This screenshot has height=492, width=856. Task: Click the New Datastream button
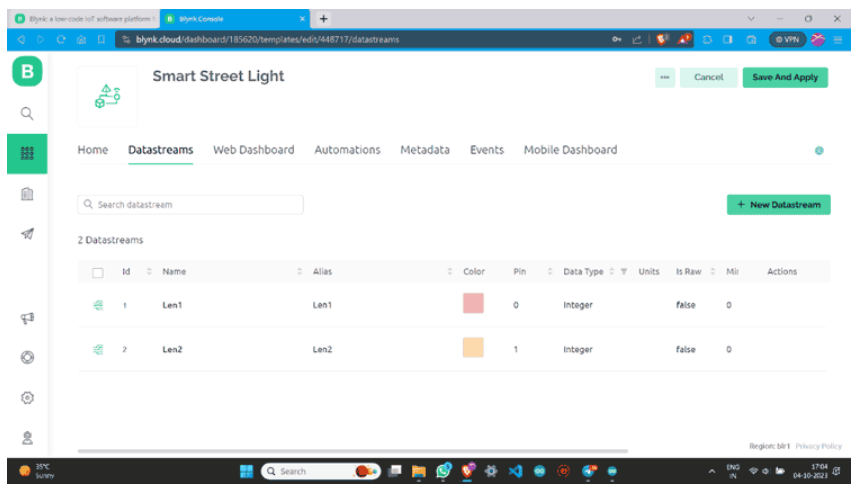pyautogui.click(x=778, y=204)
